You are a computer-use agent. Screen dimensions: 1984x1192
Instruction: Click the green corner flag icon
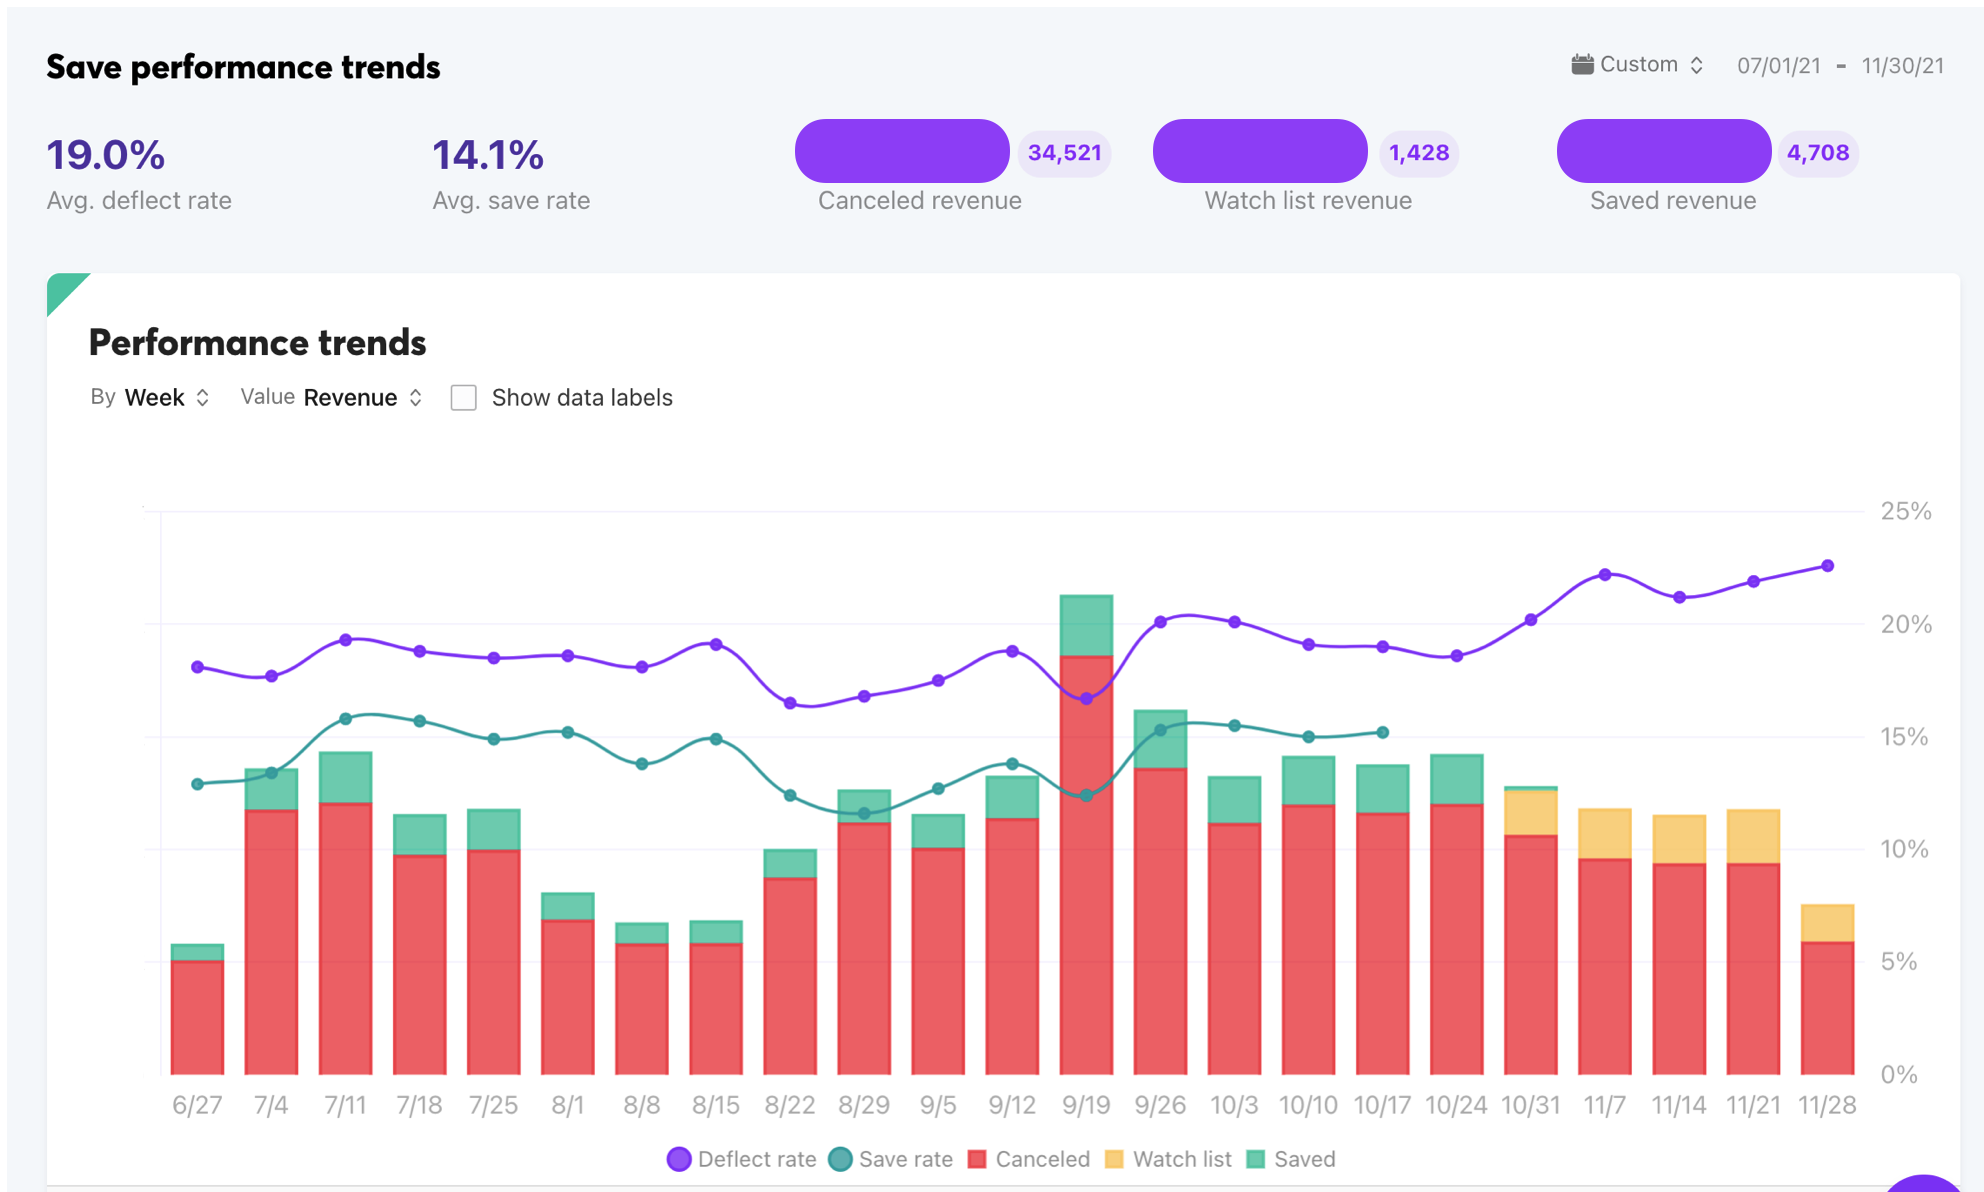click(62, 289)
